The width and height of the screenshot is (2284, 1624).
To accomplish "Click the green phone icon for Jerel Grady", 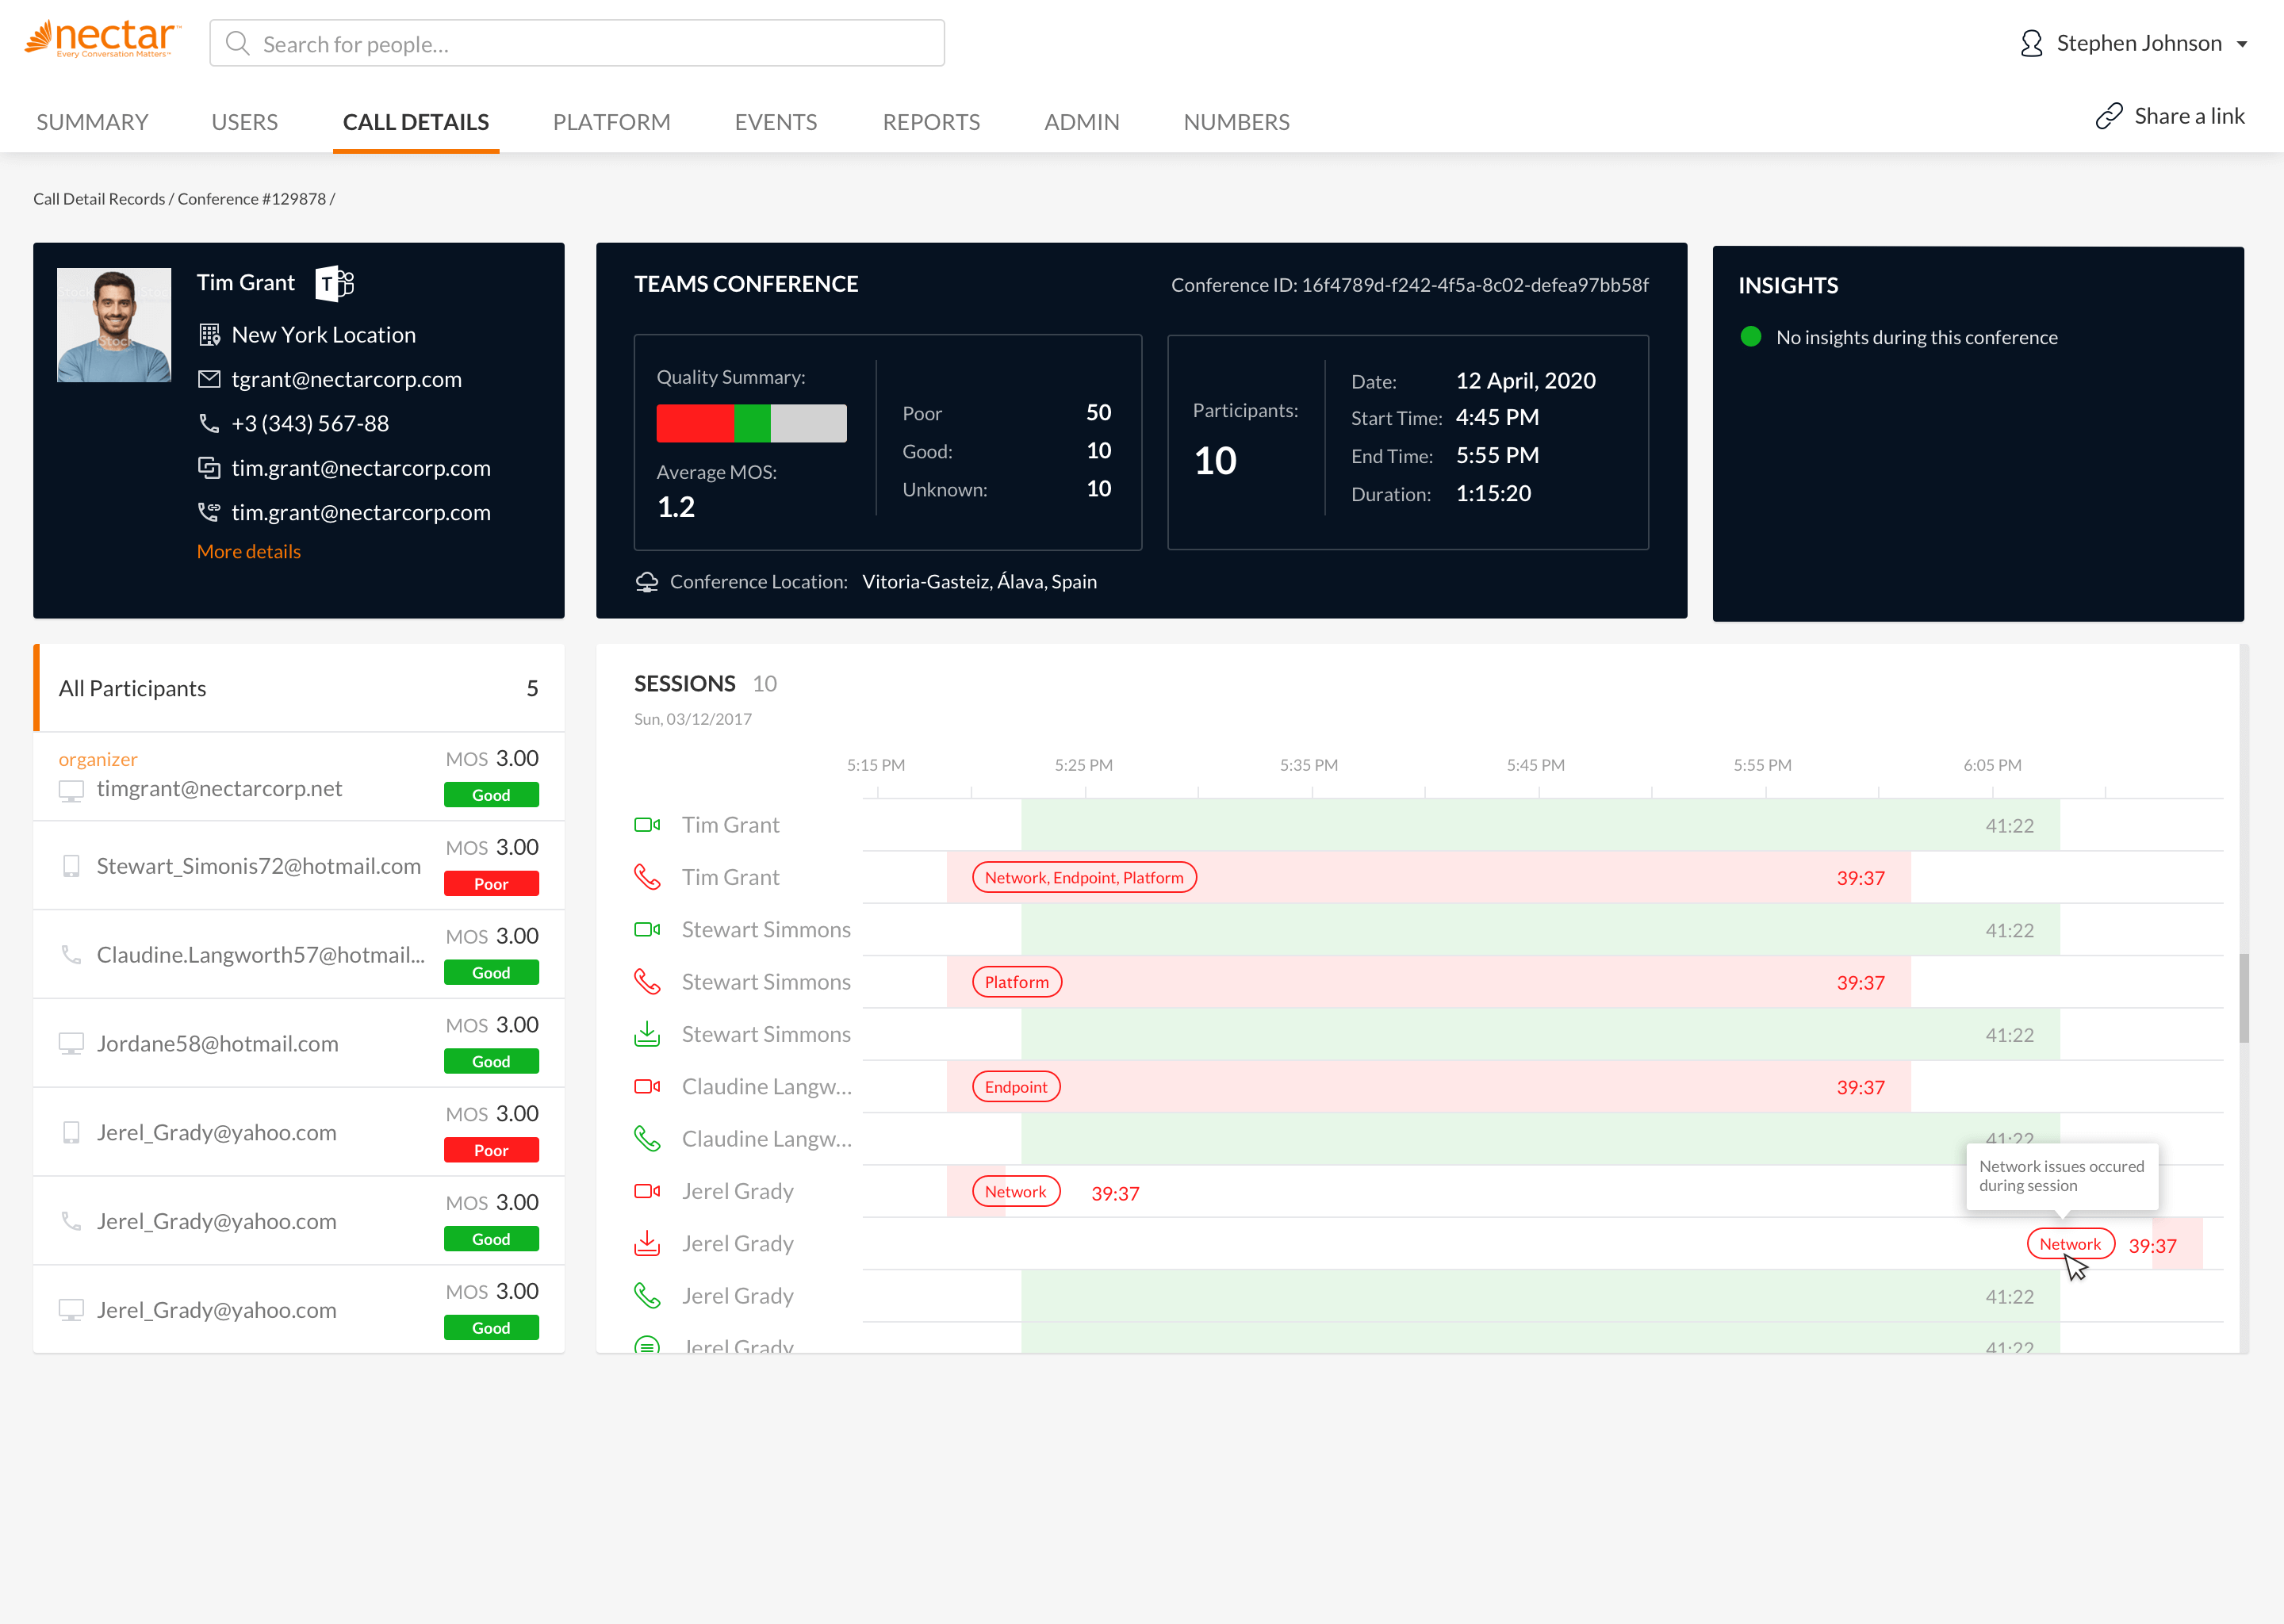I will tap(647, 1296).
